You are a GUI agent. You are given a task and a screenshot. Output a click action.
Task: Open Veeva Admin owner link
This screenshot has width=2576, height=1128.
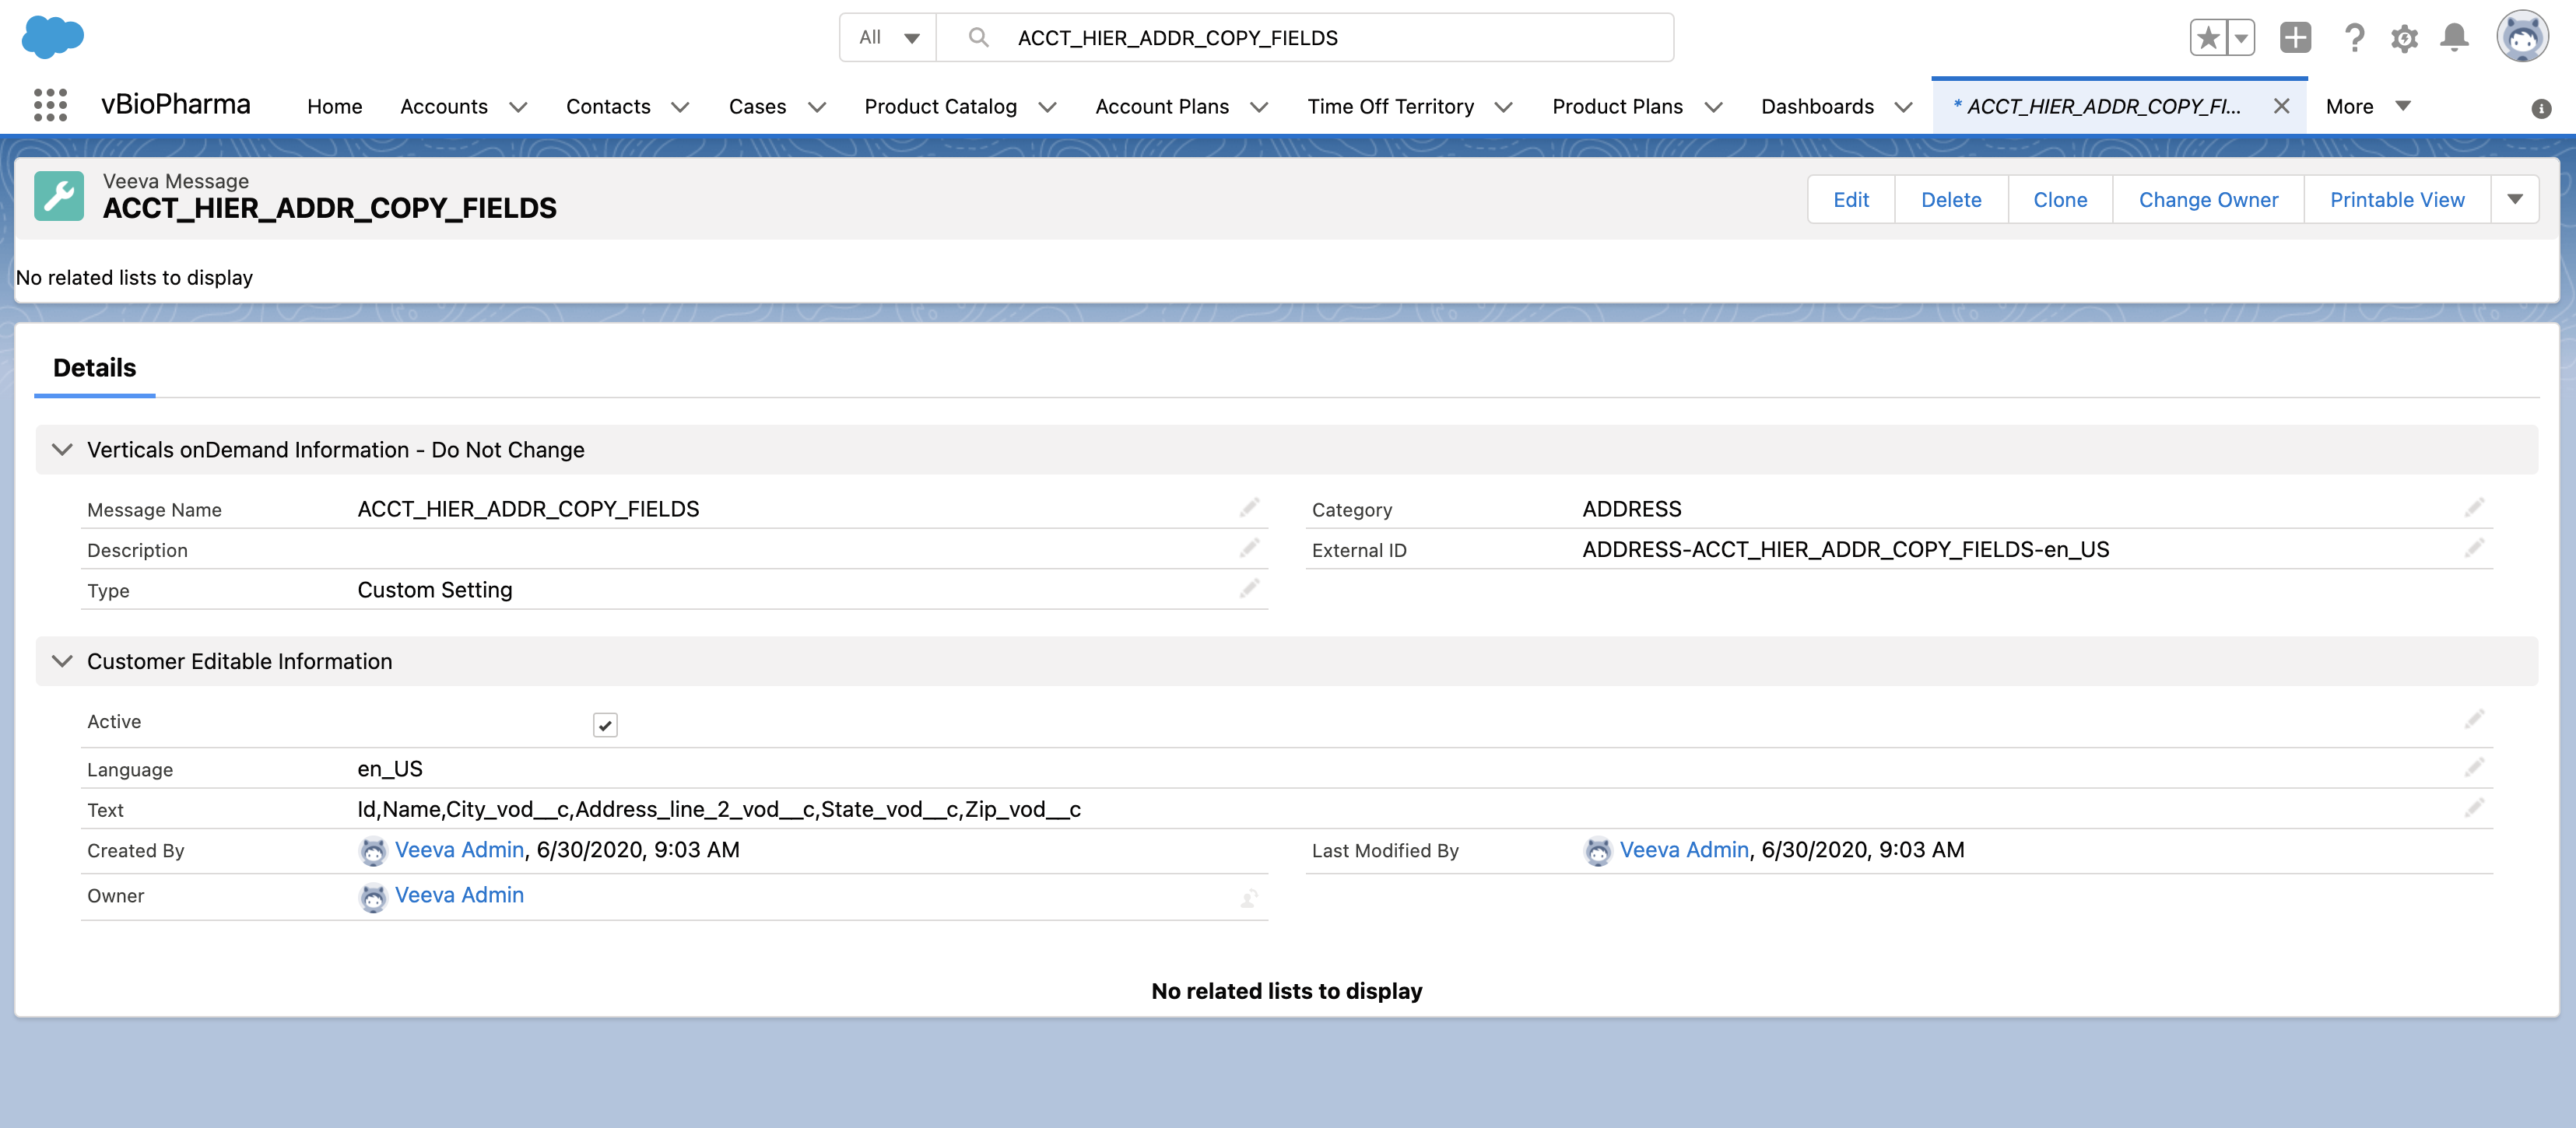click(459, 895)
